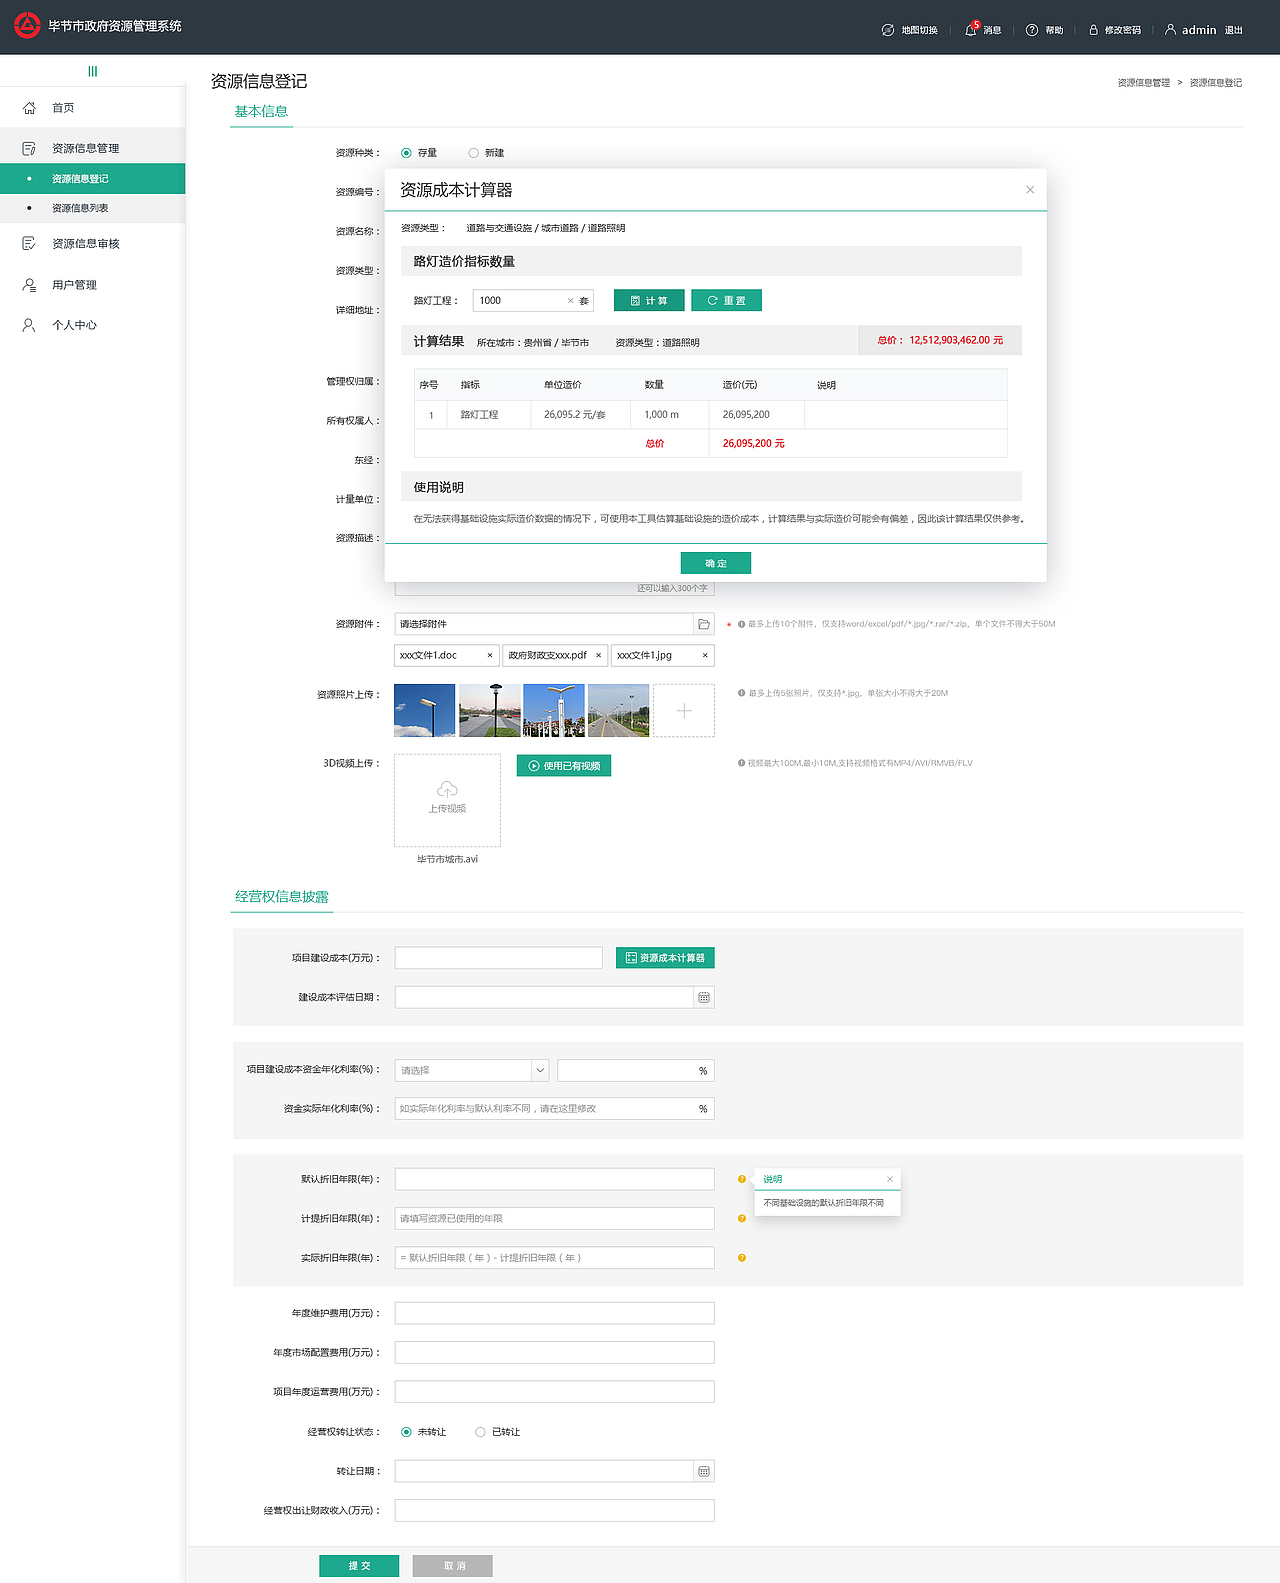1280x1583 pixels.
Task: Collapse sidebar with the three-bar icon
Action: coord(93,71)
